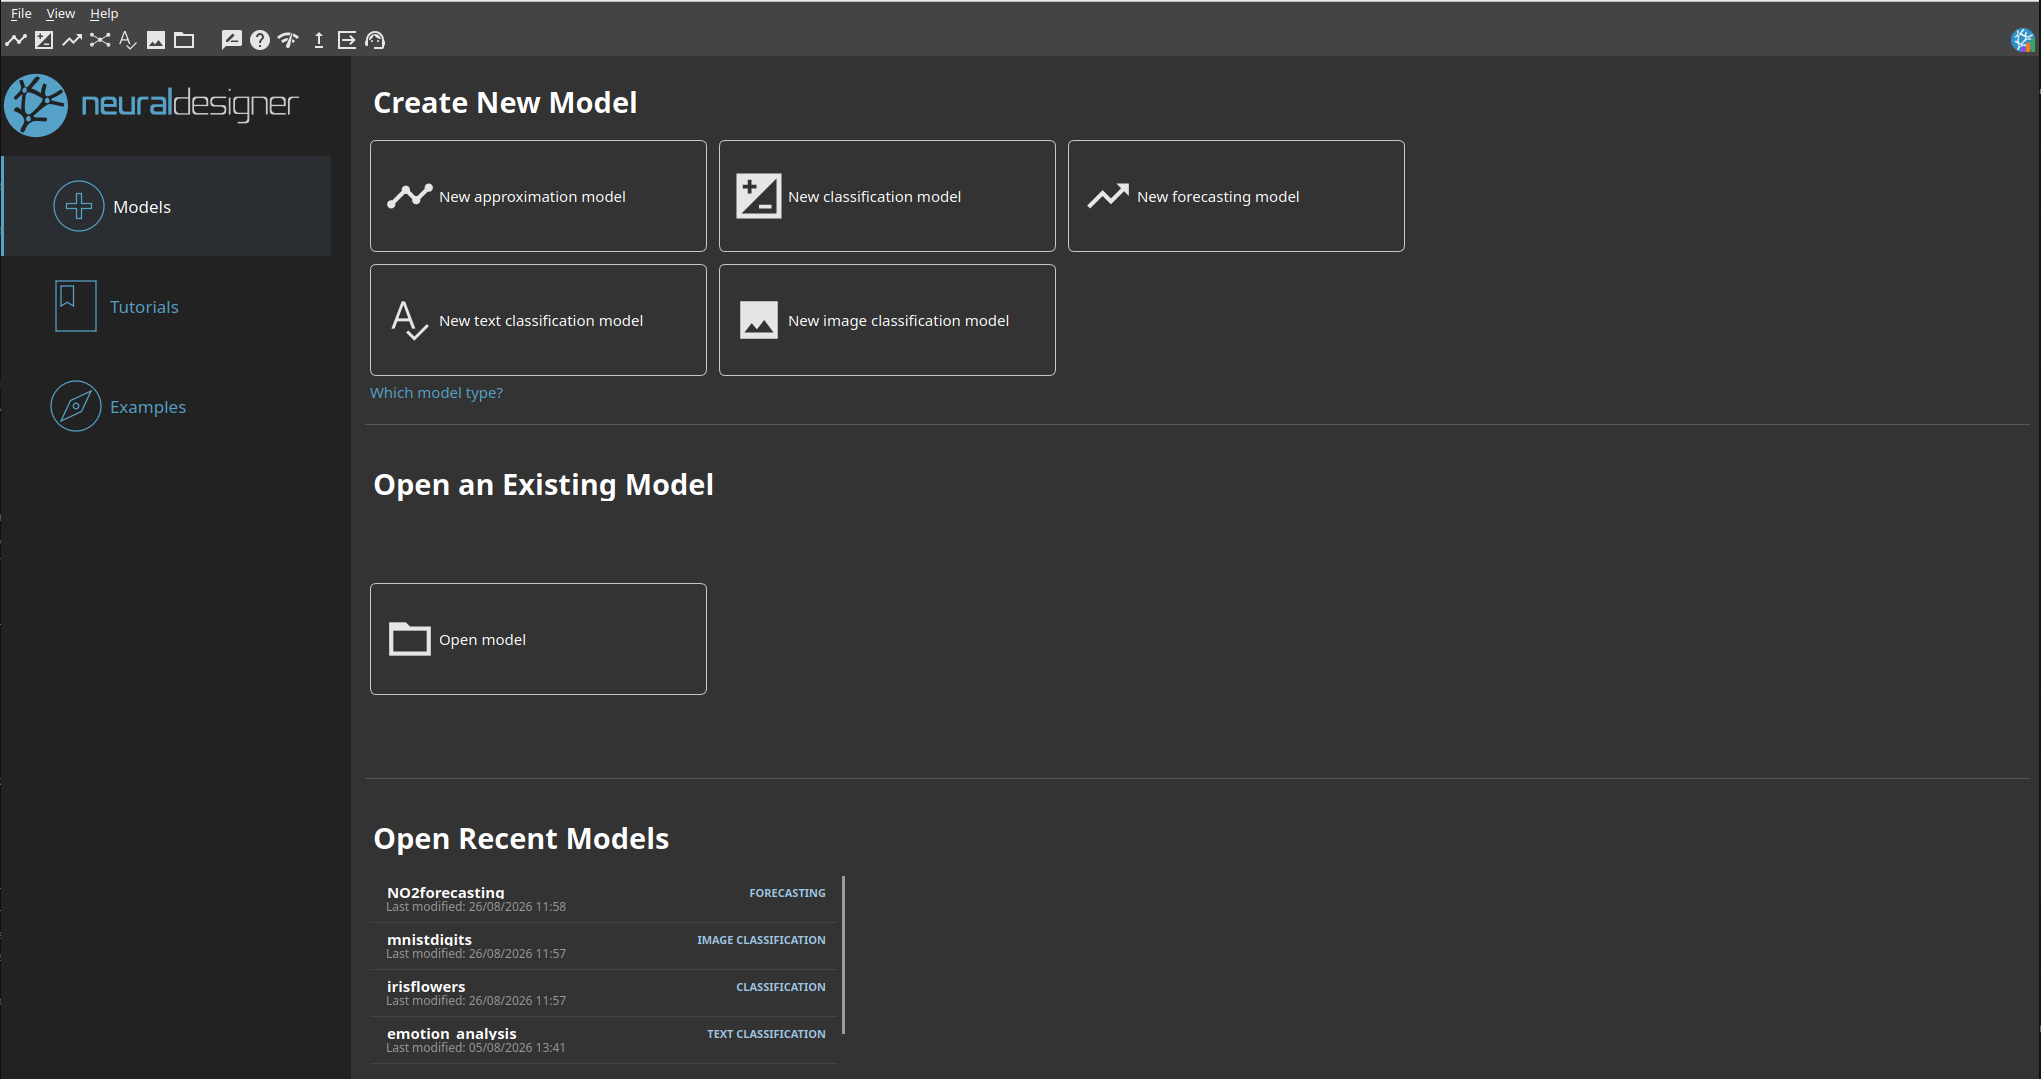
Task: Click the speedometer gauge toolbar icon
Action: coord(288,40)
